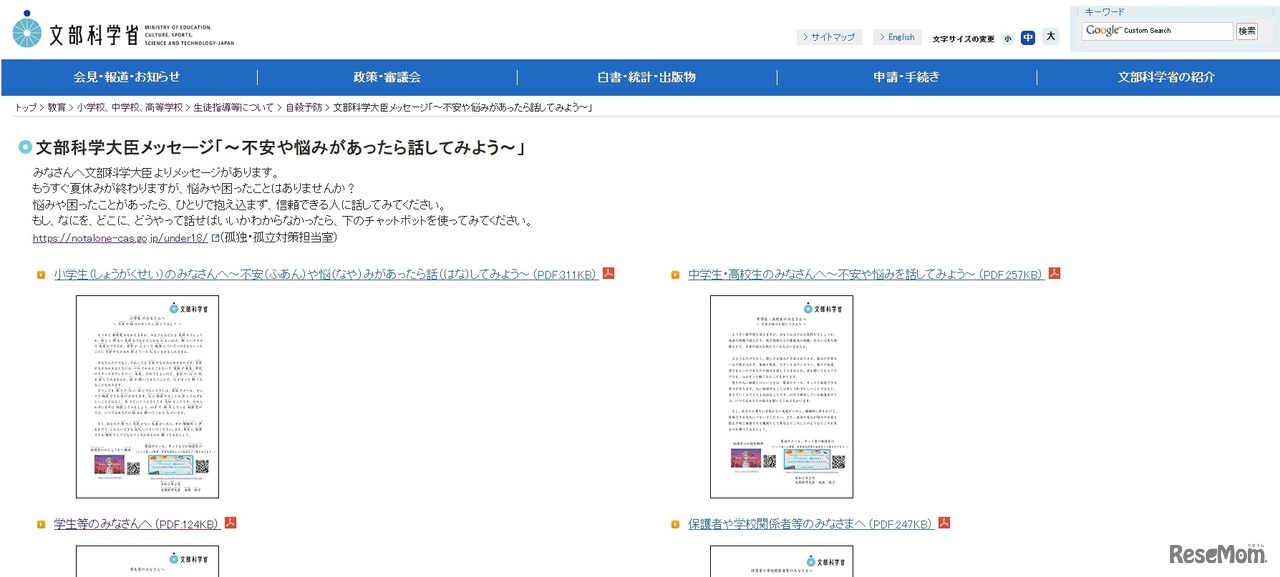Click PDF icon next to 中学生・高校生 link
Screen dimensions: 1280x577
1053,276
